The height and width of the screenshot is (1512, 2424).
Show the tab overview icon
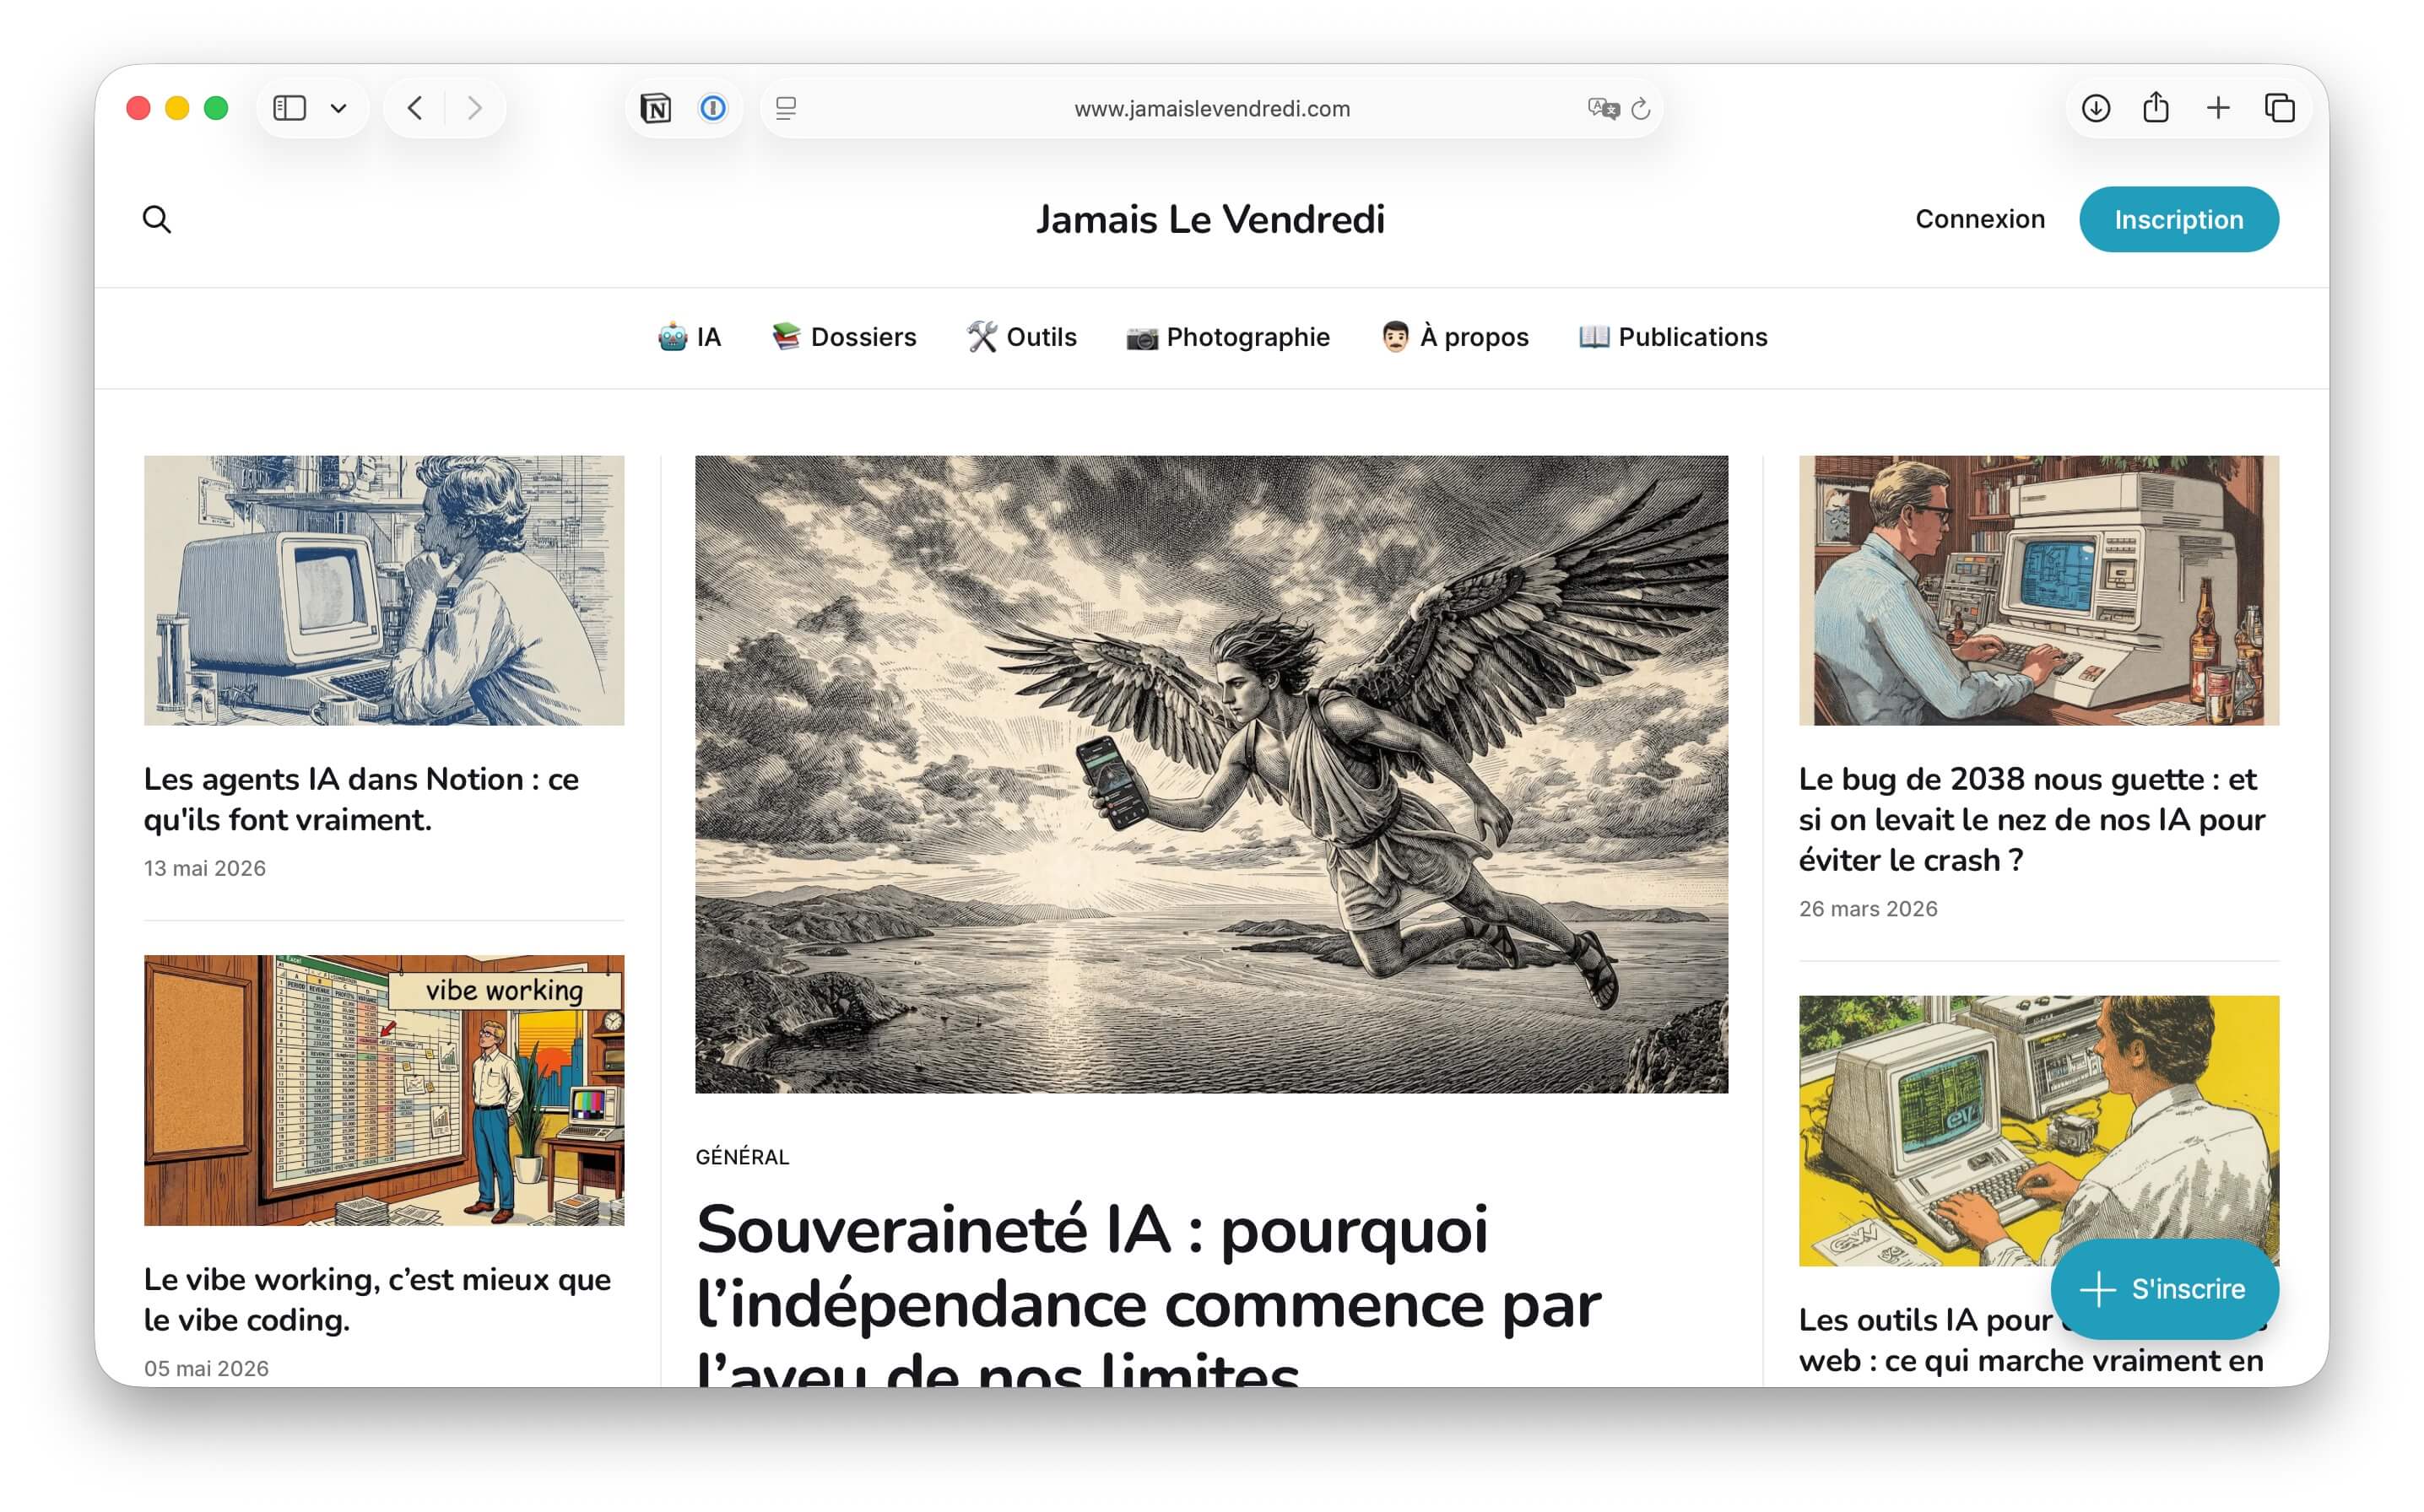point(2280,108)
